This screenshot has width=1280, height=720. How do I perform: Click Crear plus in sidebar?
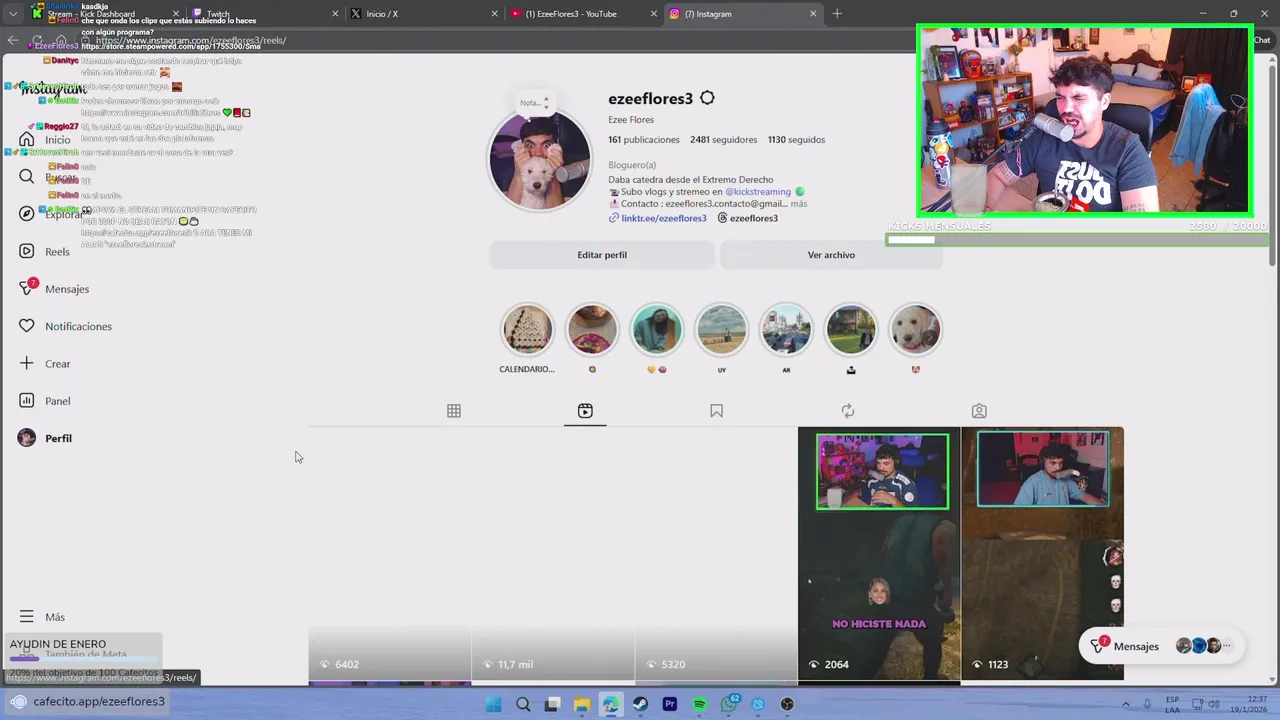coord(44,364)
